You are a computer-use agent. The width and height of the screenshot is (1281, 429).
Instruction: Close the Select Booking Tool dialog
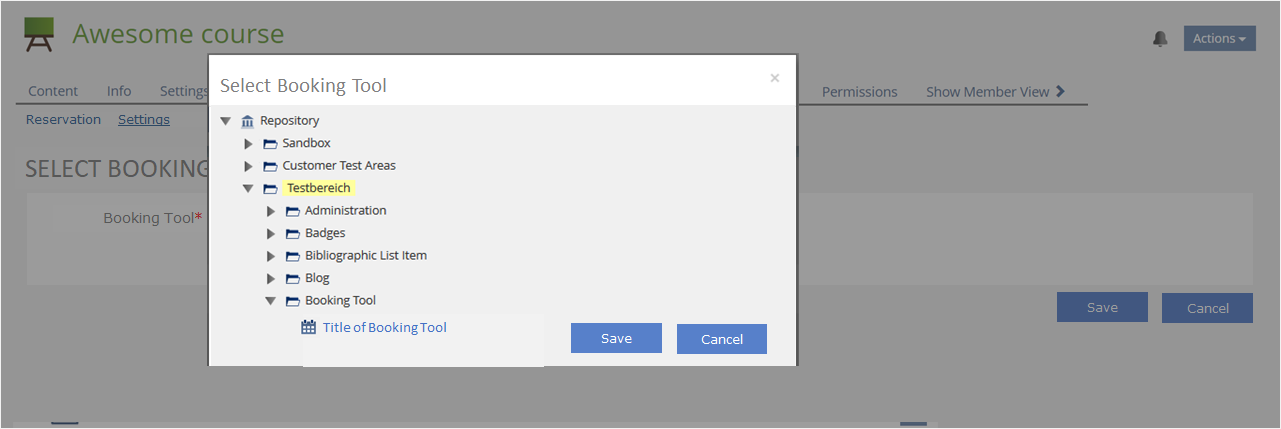tap(774, 78)
